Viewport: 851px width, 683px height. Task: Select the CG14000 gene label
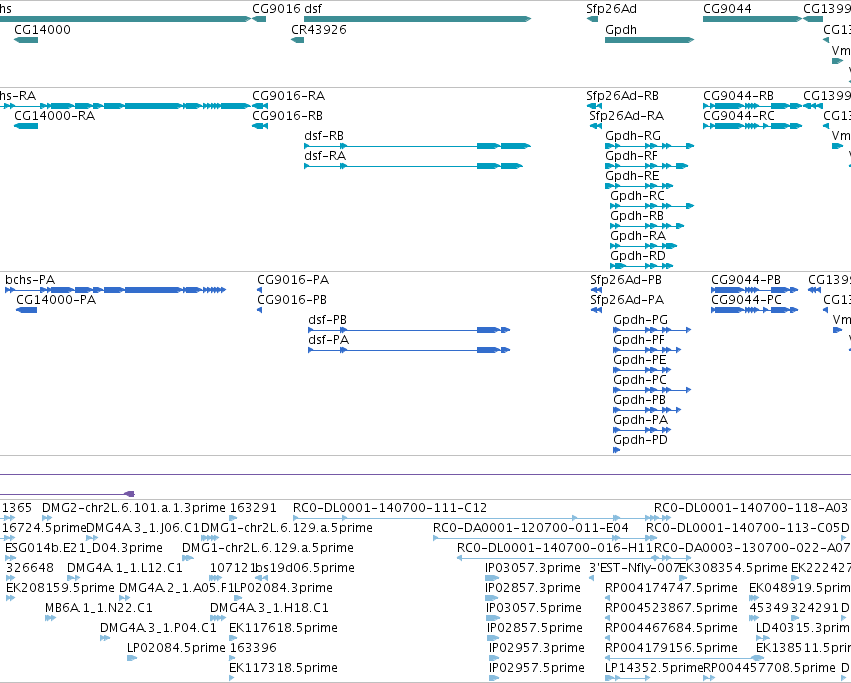pos(42,29)
